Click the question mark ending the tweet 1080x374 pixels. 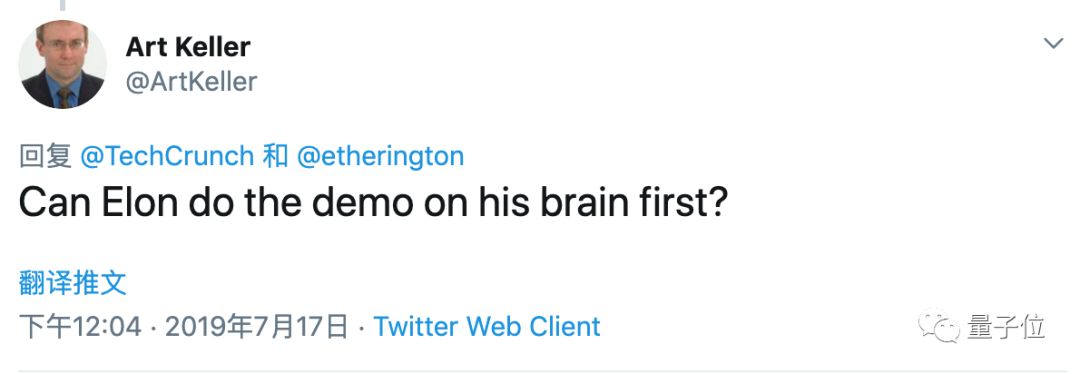[x=718, y=203]
